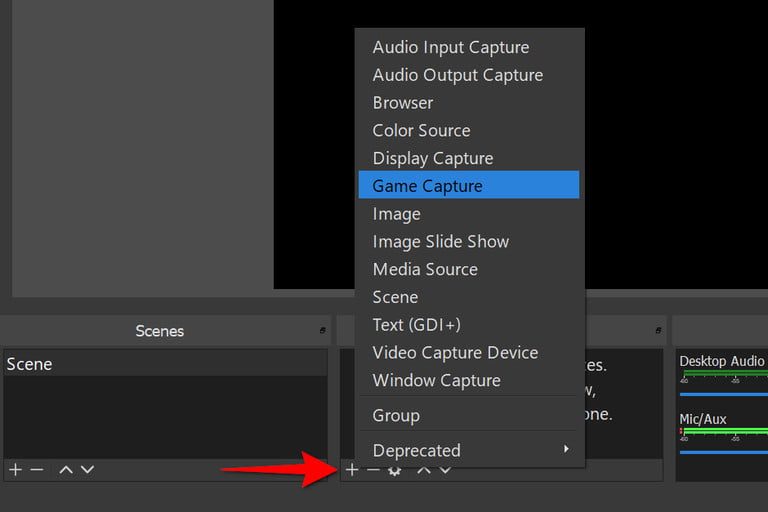
Task: Remove scene using the minus icon
Action: pos(37,469)
